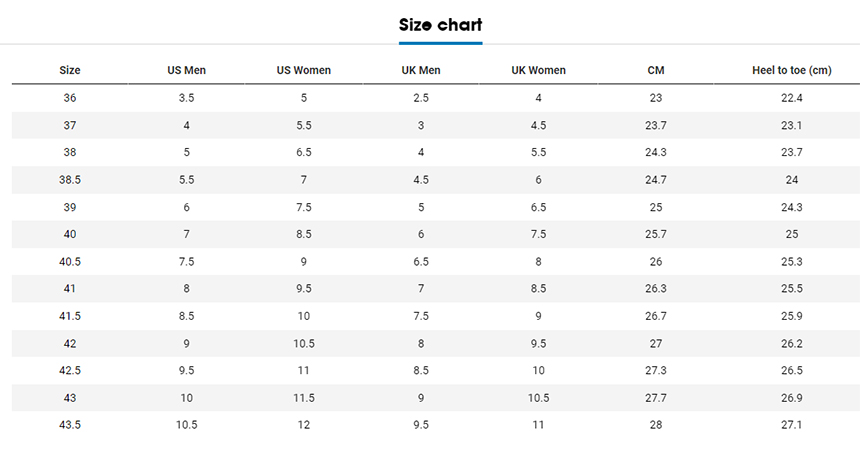Select the US Men column header
860x449 pixels.
coord(186,70)
